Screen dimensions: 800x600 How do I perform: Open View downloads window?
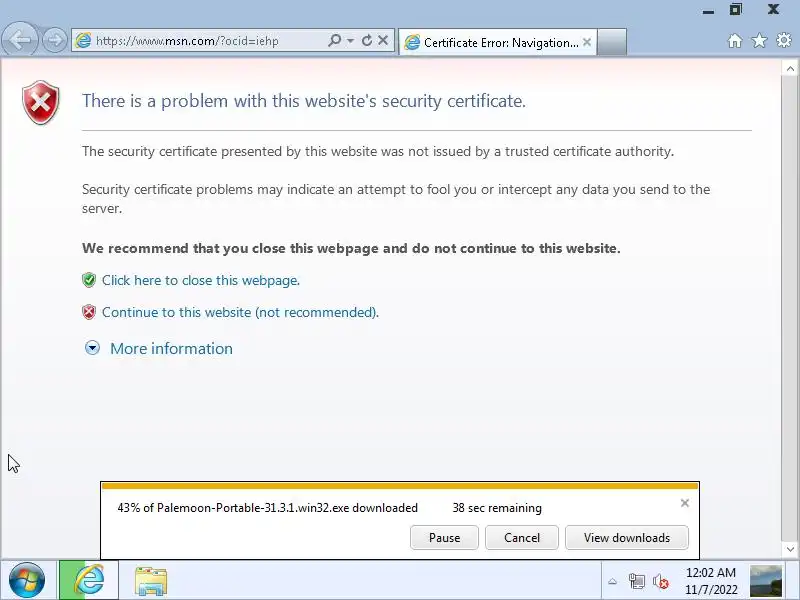point(627,538)
